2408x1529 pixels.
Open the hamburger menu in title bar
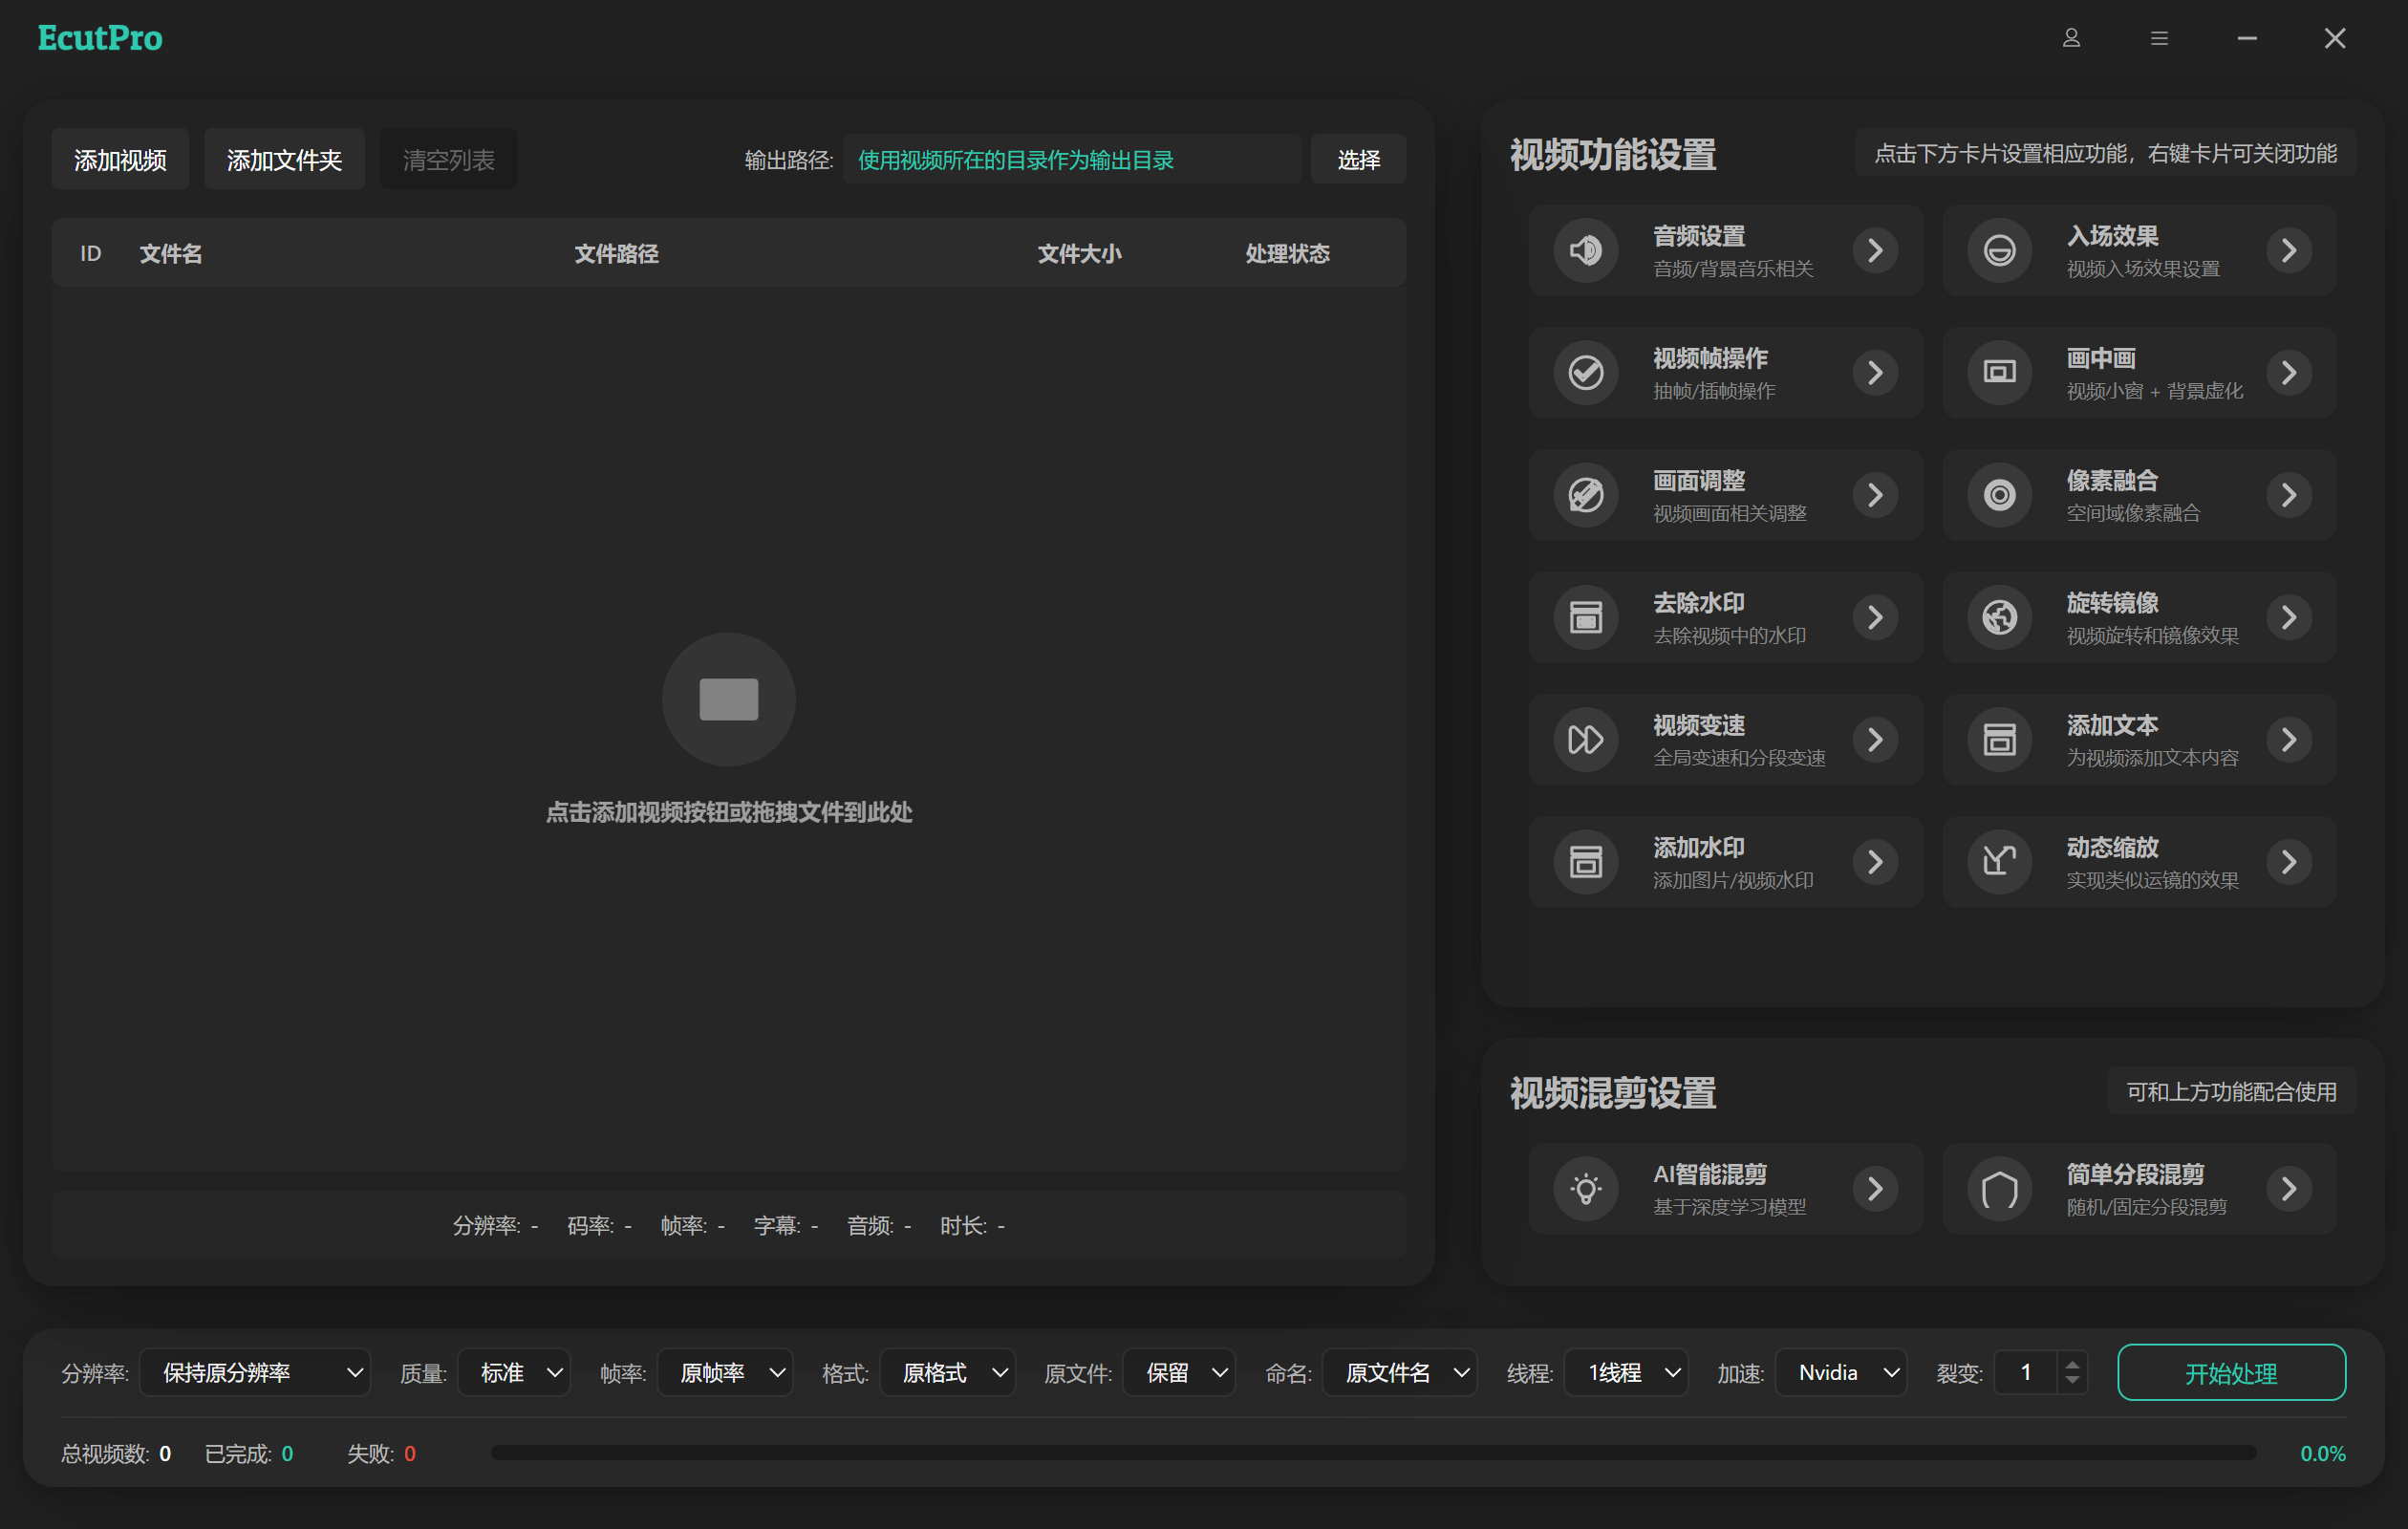tap(2159, 38)
